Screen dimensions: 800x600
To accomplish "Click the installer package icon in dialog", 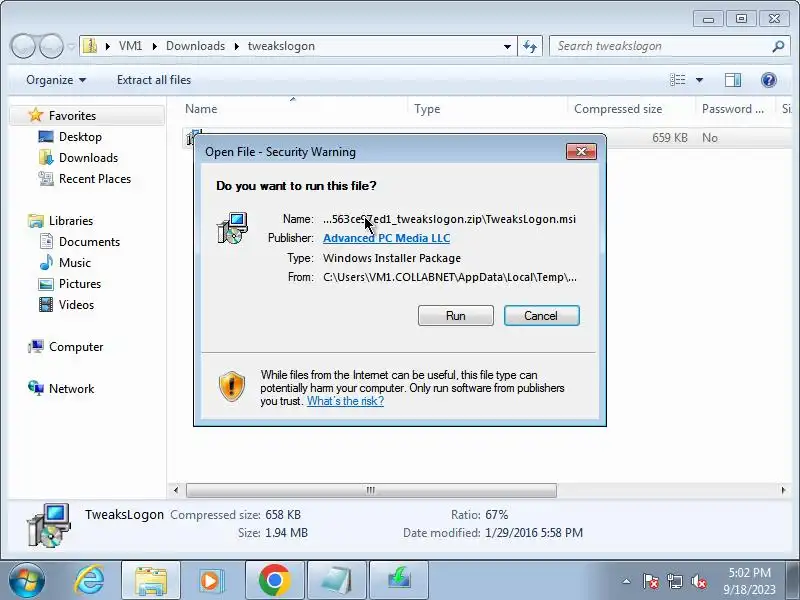I will 233,228.
